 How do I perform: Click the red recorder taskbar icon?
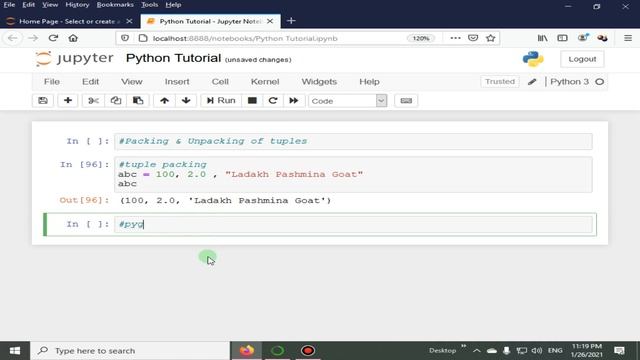[308, 351]
